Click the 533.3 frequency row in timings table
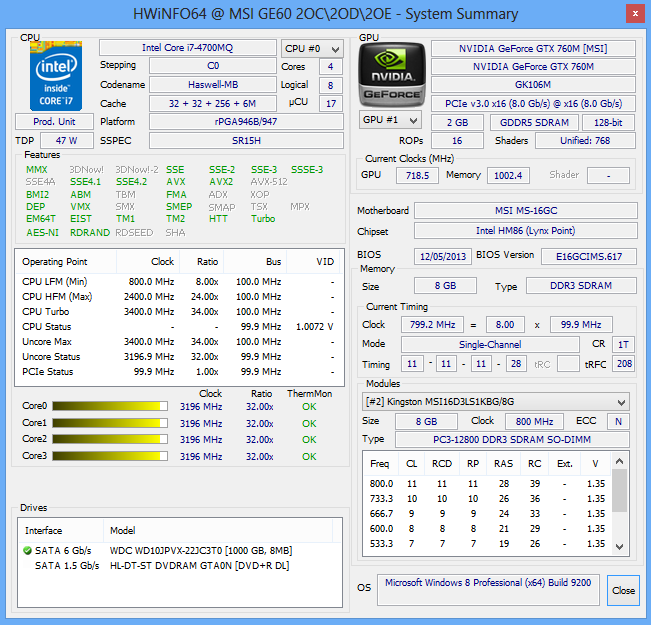Viewport: 651px width, 625px height. point(487,544)
